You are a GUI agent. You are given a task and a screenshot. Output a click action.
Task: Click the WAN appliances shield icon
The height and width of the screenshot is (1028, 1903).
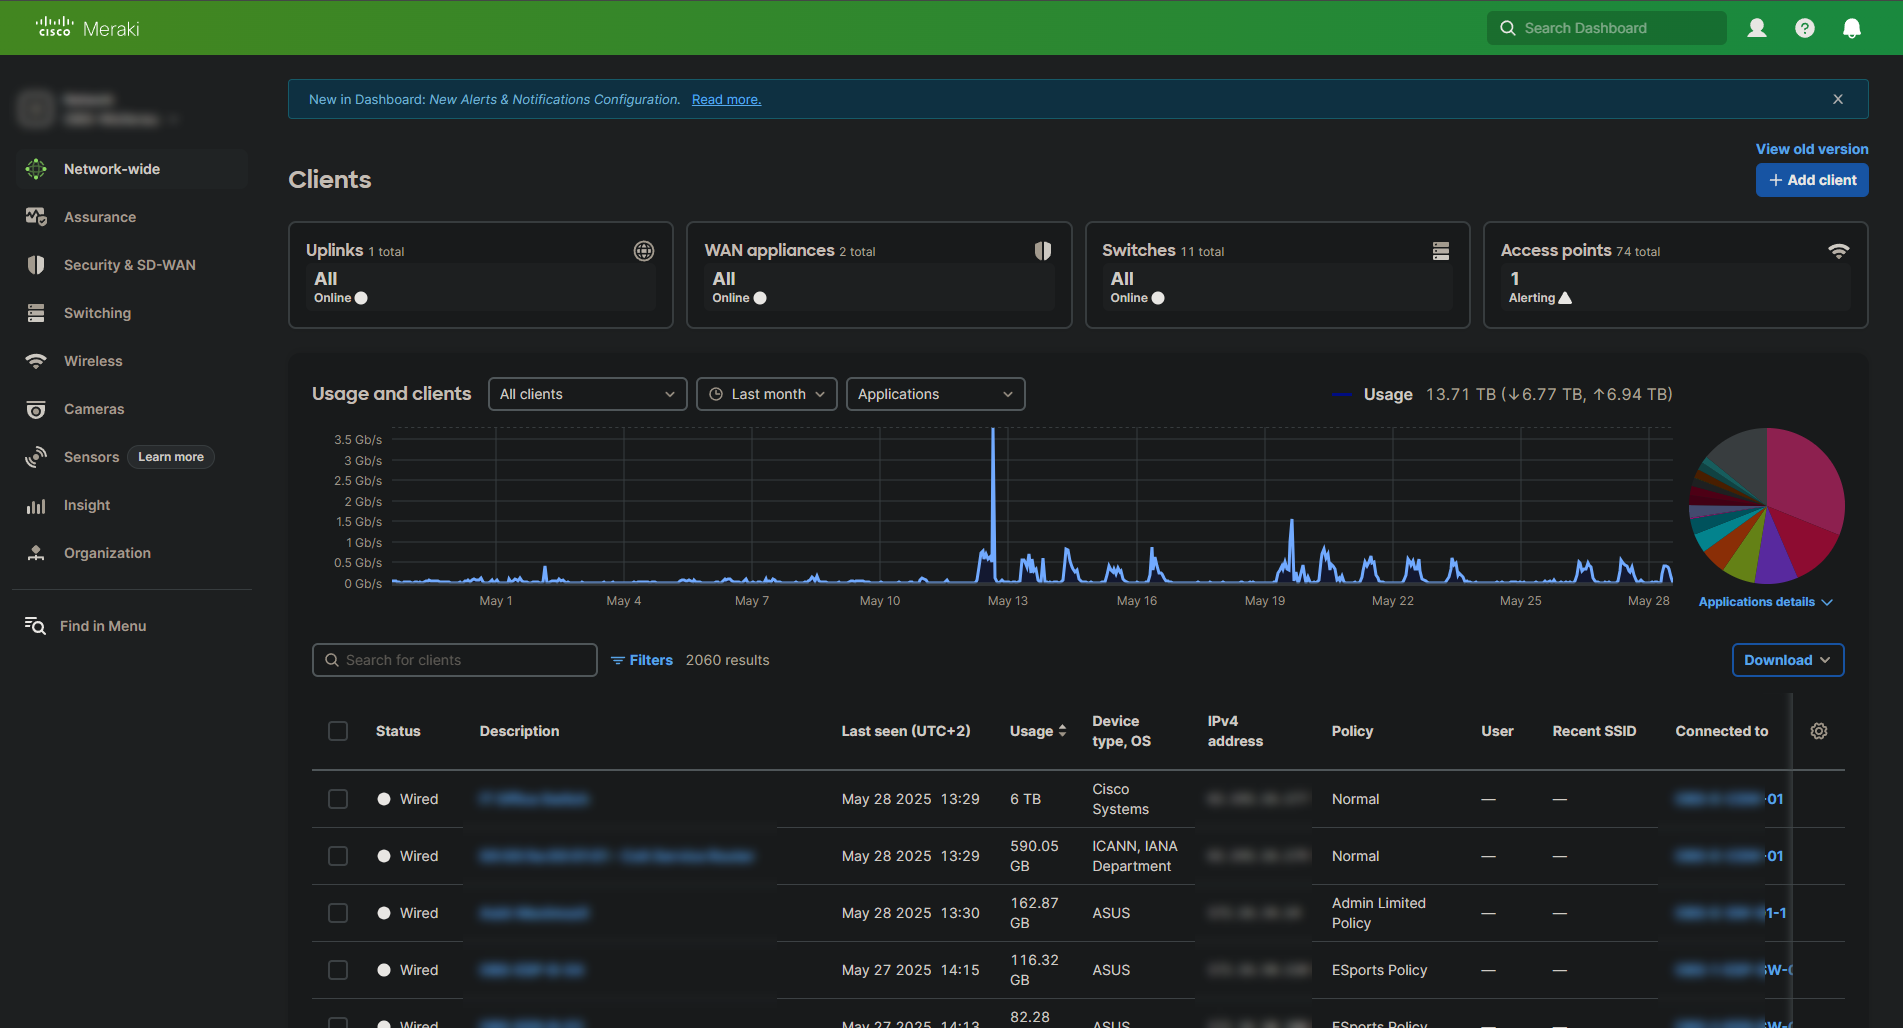click(1042, 251)
